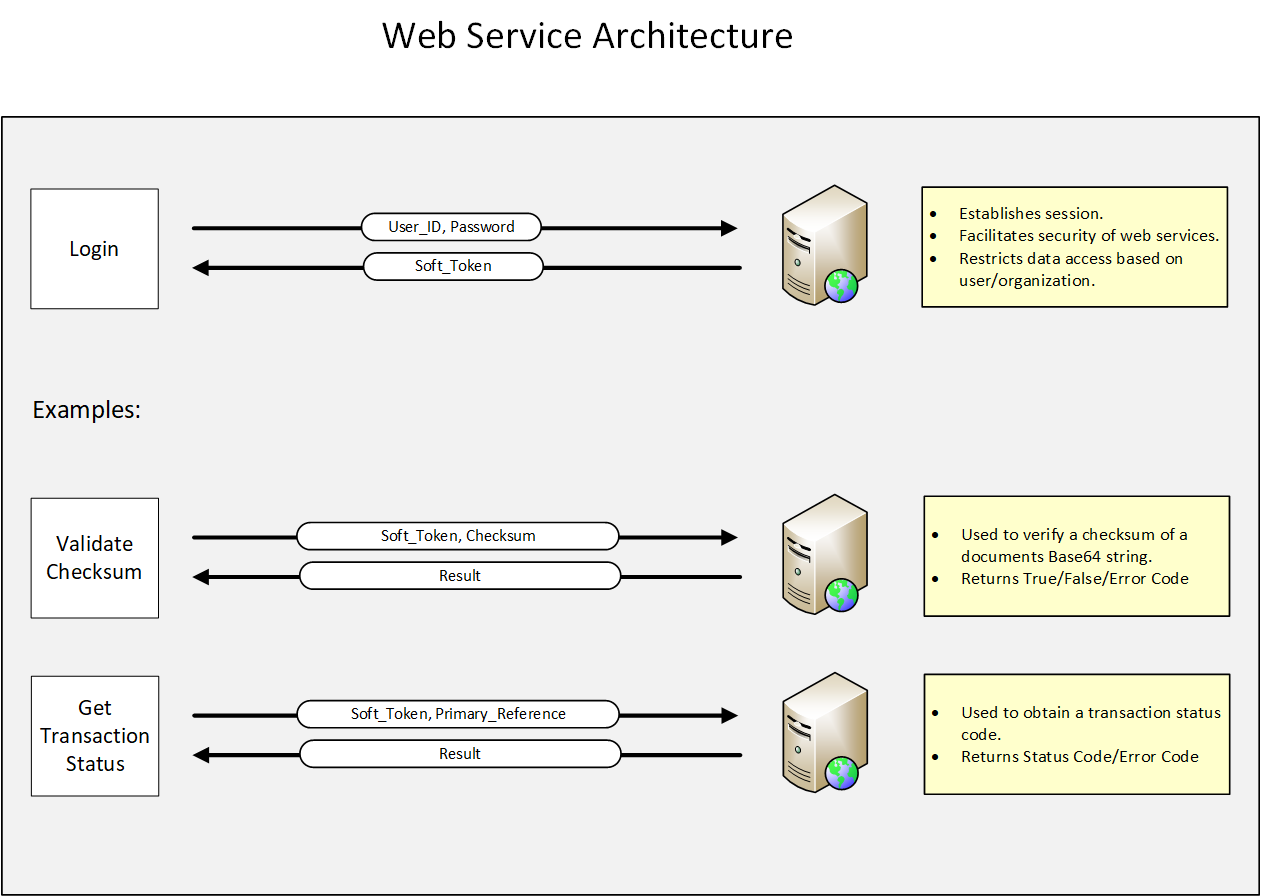This screenshot has height=896, width=1261.
Task: Select the yellow note about Base64 checksum
Action: tap(1076, 556)
